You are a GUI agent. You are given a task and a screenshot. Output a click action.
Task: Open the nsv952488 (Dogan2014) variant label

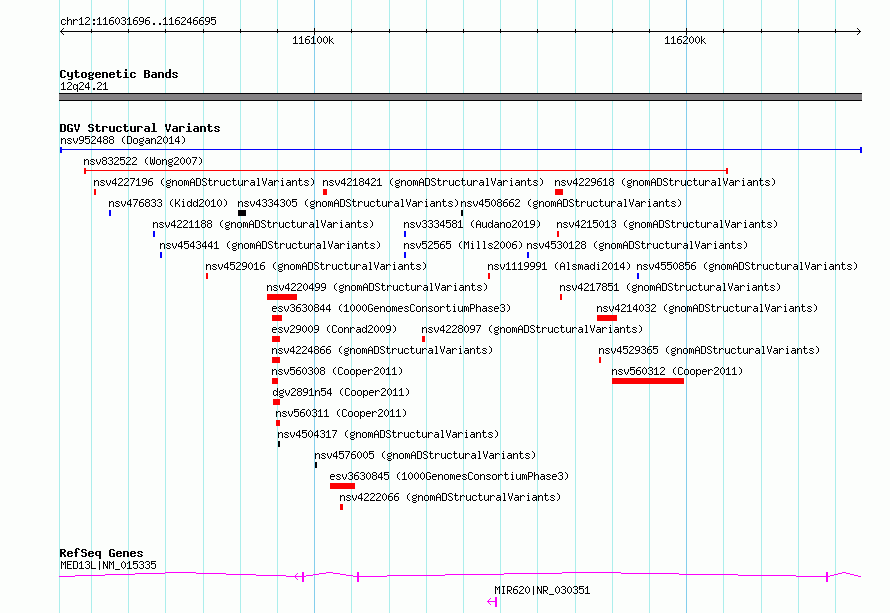pos(123,140)
